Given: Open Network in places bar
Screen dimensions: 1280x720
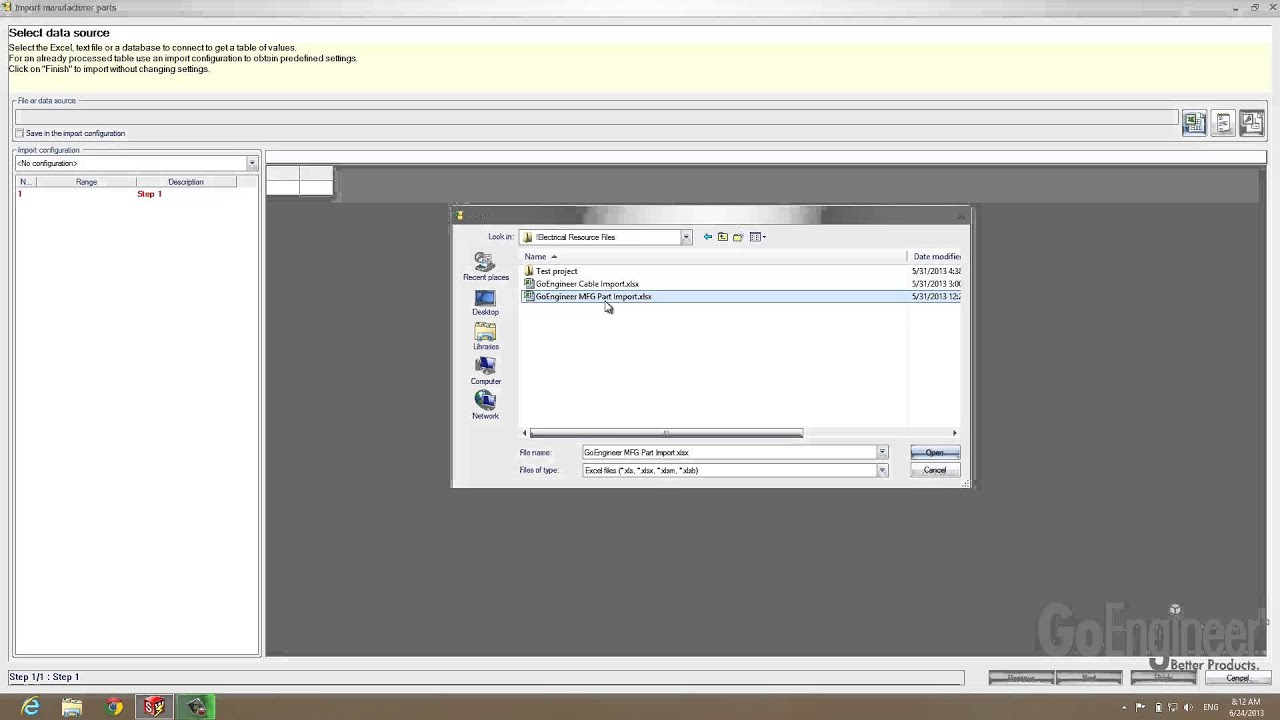Looking at the screenshot, I should coord(485,405).
